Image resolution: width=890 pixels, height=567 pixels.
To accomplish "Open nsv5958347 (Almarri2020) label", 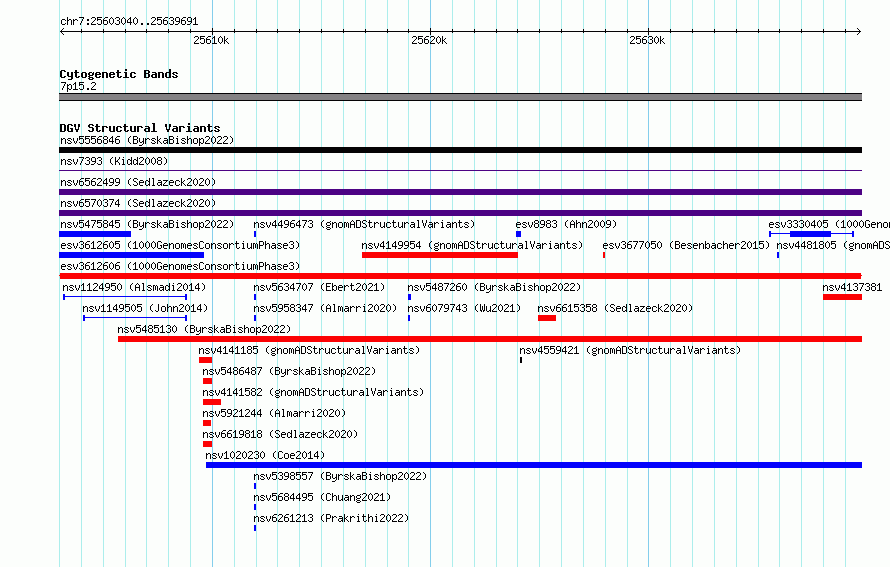I will pyautogui.click(x=325, y=308).
